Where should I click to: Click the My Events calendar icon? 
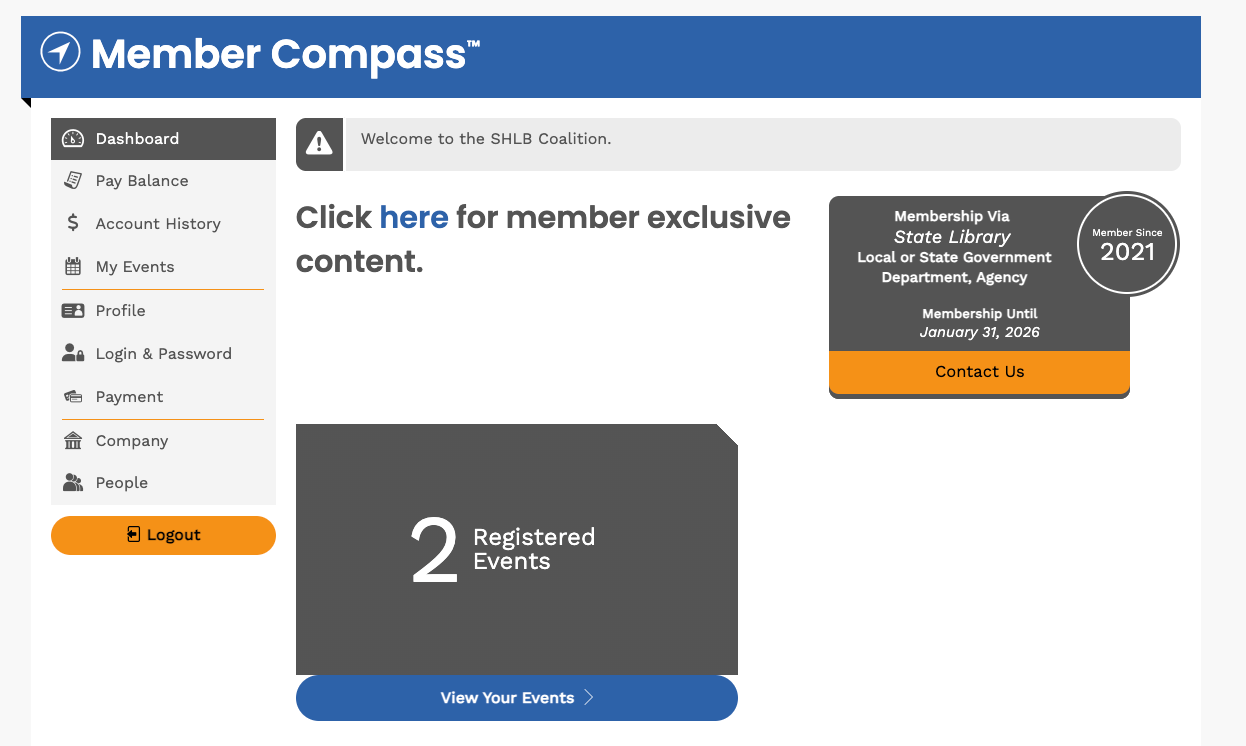click(x=73, y=267)
